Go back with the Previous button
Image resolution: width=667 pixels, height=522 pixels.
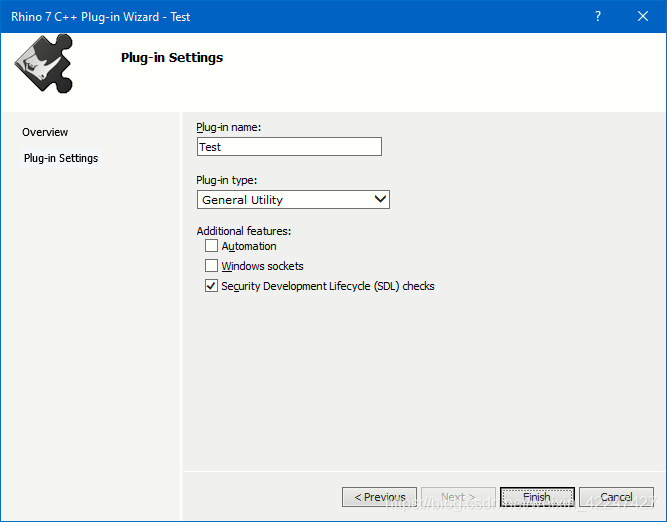coord(379,497)
